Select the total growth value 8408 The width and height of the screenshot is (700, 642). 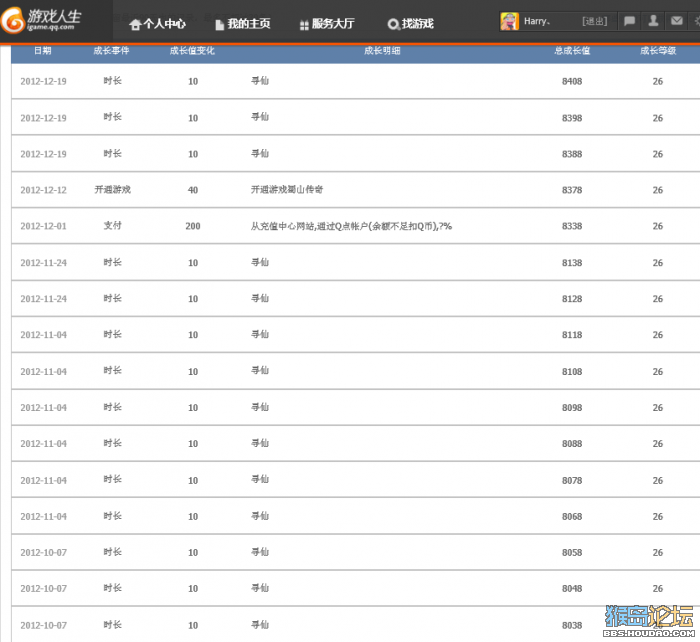coord(572,81)
